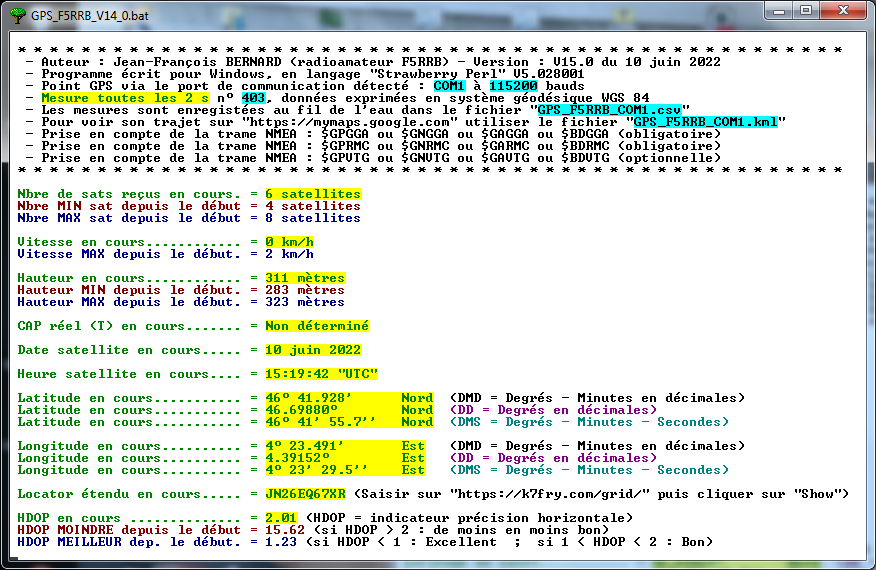876x570 pixels.
Task: Click the DMS latitude 46° 41' 55.7''
Action: click(320, 422)
